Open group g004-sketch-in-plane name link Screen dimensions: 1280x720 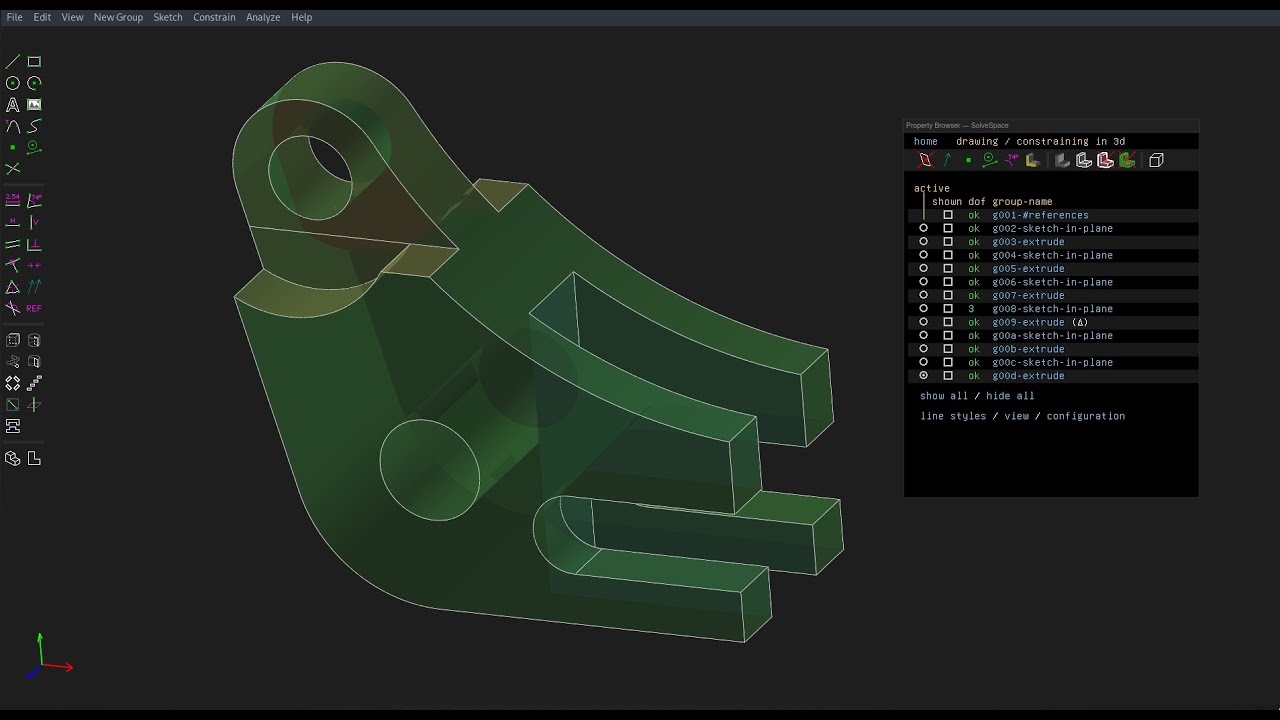[1052, 255]
